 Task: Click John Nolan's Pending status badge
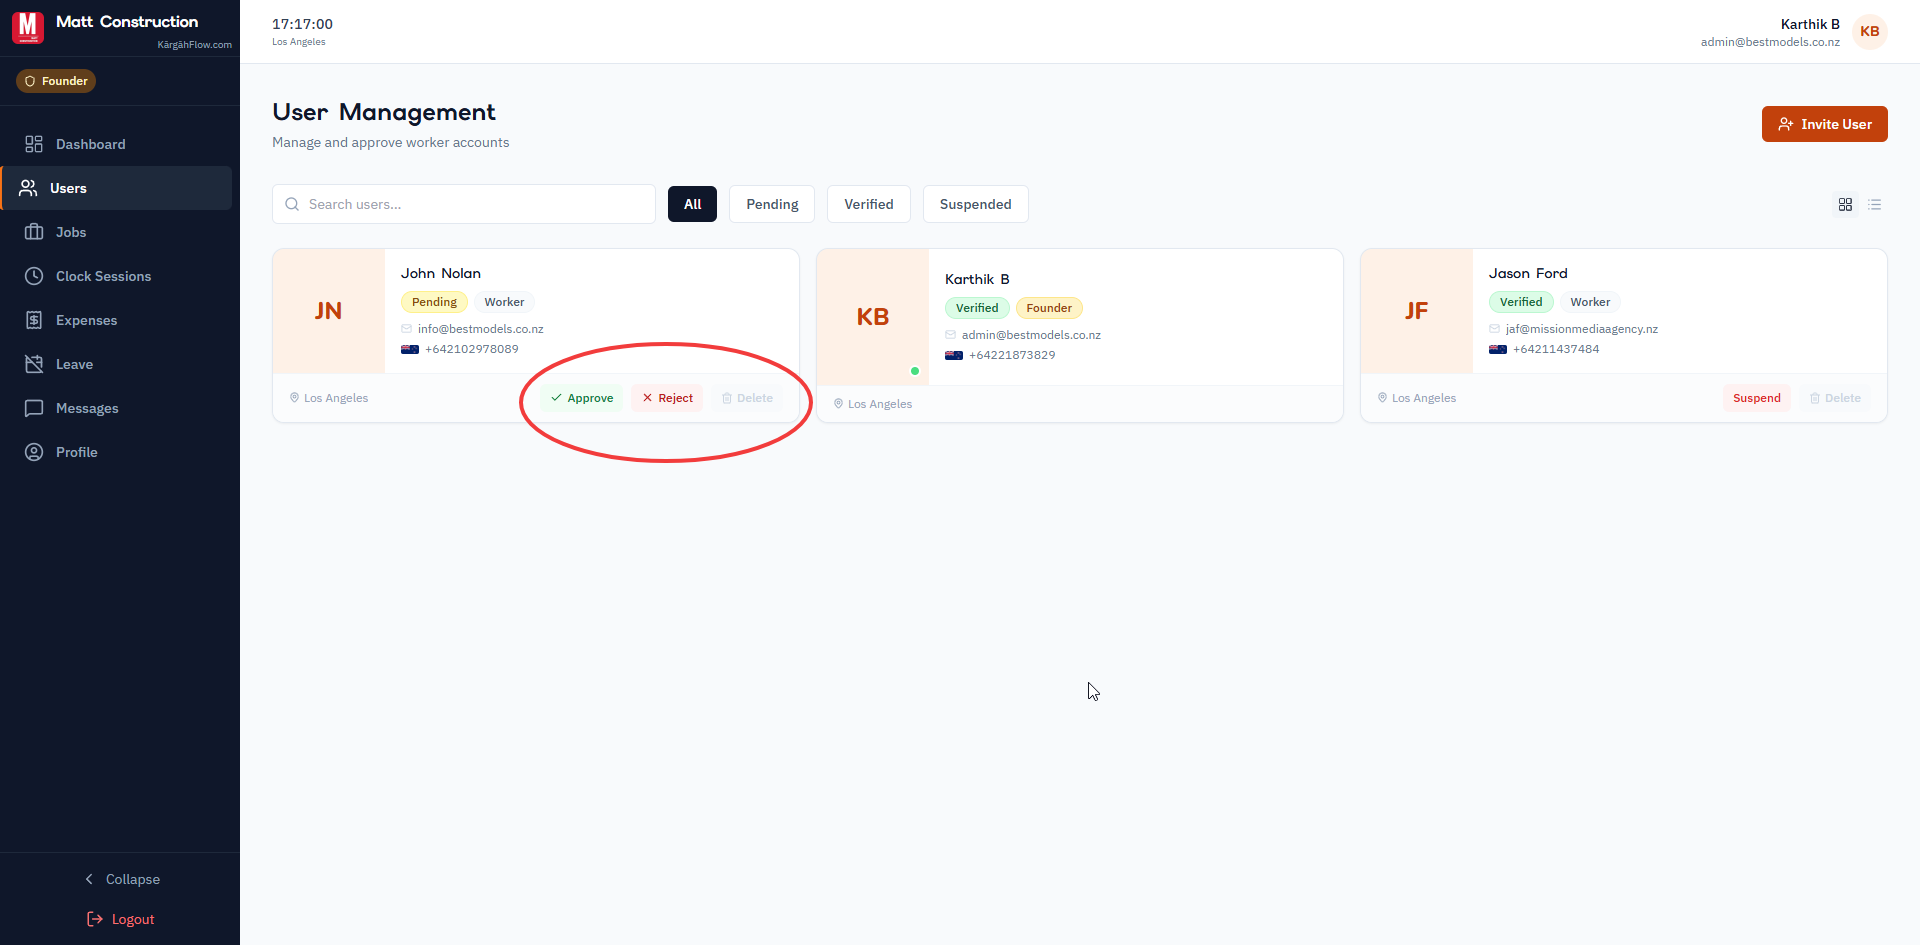(x=434, y=302)
